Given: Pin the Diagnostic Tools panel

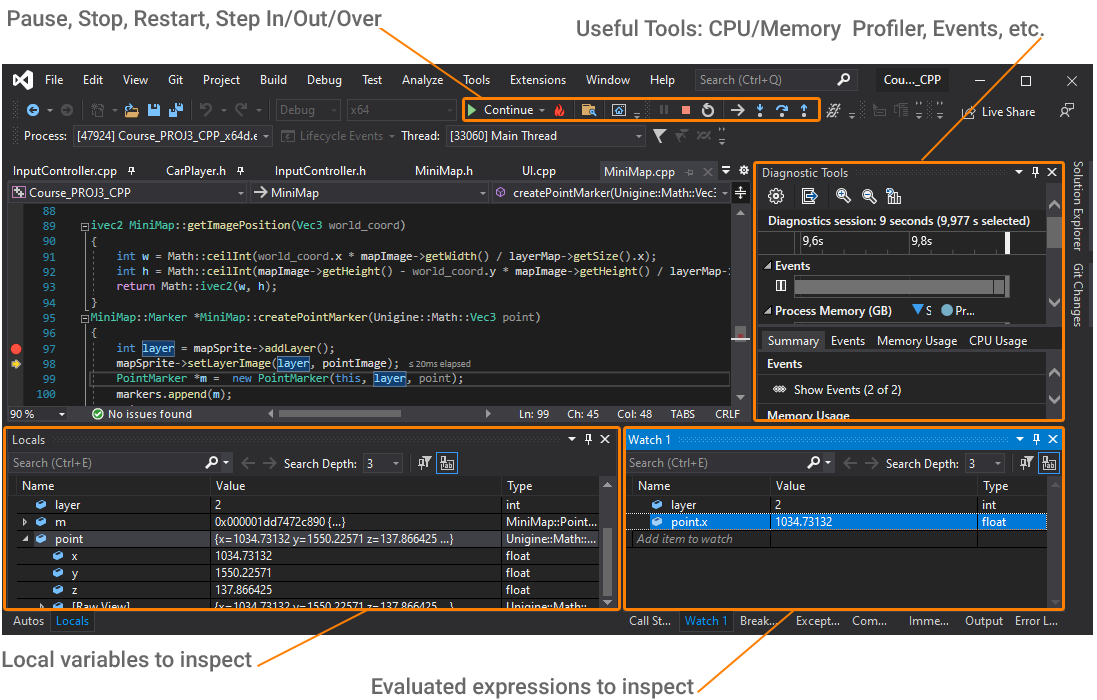Looking at the screenshot, I should click(1035, 173).
